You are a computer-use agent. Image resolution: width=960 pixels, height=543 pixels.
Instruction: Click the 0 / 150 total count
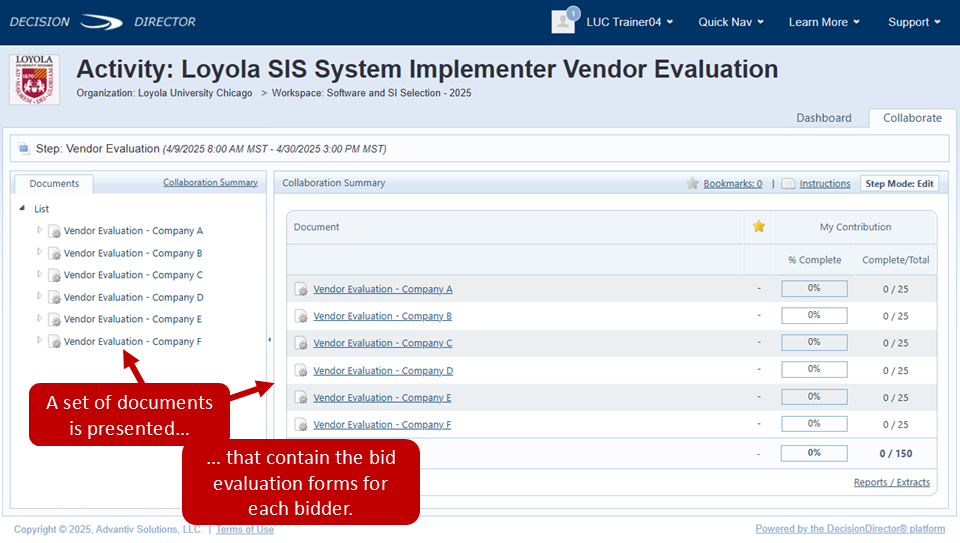click(x=895, y=453)
